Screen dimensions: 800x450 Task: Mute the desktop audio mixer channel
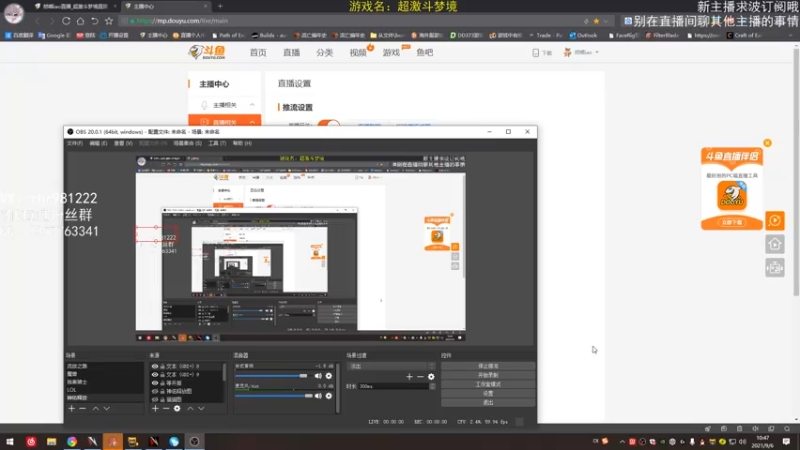tap(318, 376)
